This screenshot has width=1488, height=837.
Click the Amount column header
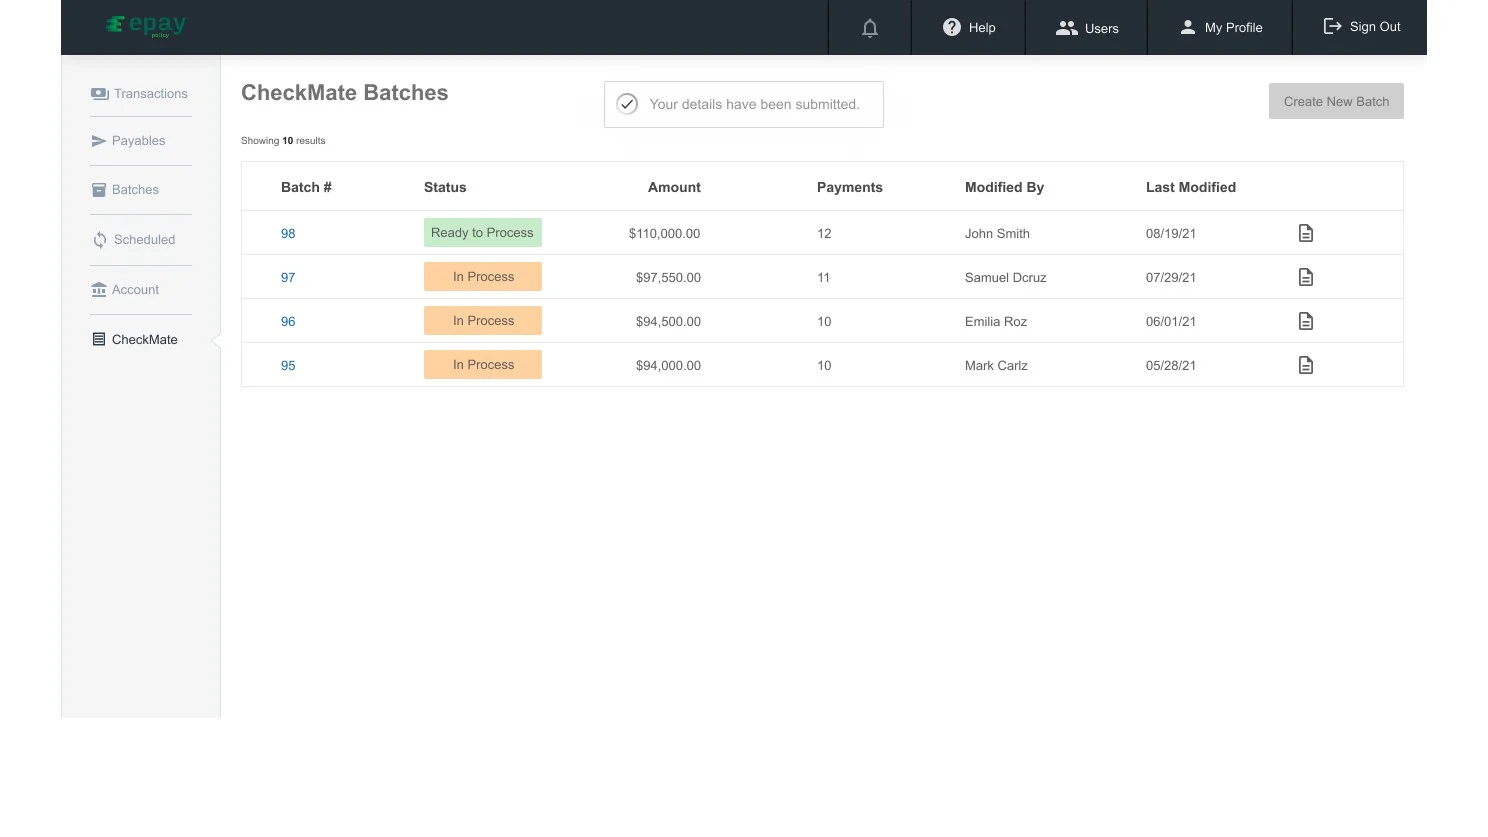coord(674,187)
